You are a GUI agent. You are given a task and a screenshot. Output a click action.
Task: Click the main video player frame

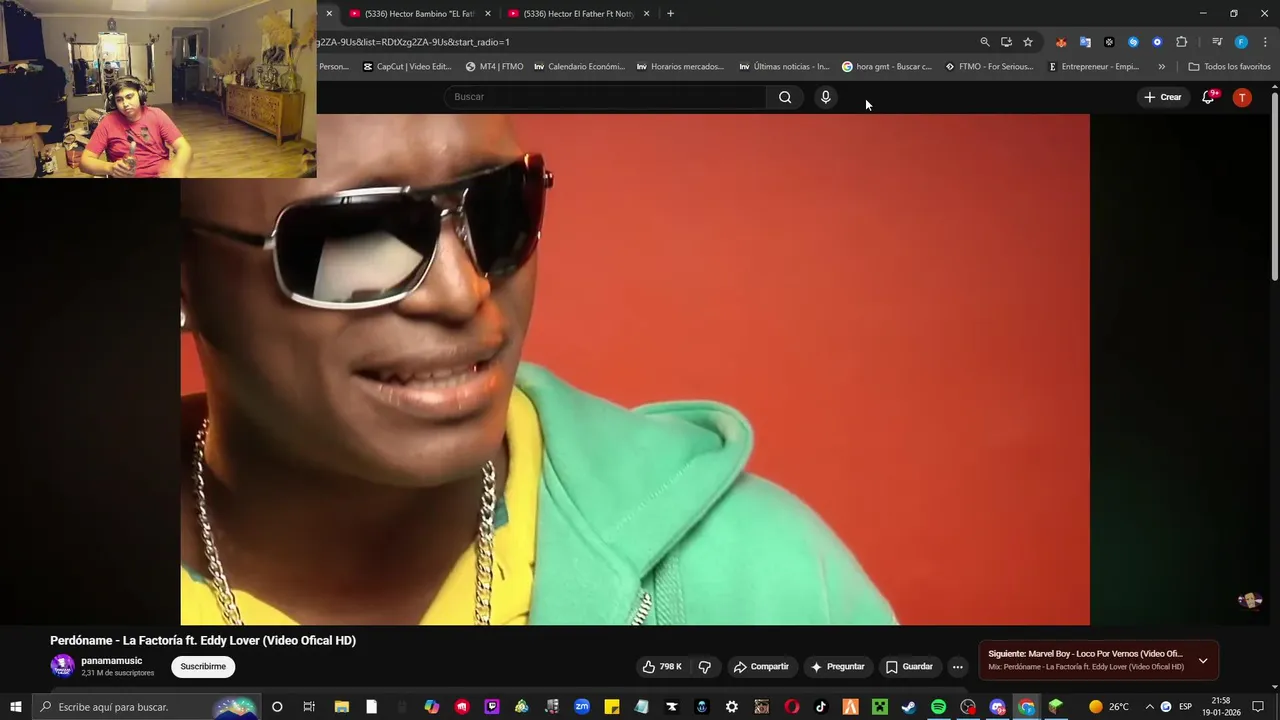point(634,369)
